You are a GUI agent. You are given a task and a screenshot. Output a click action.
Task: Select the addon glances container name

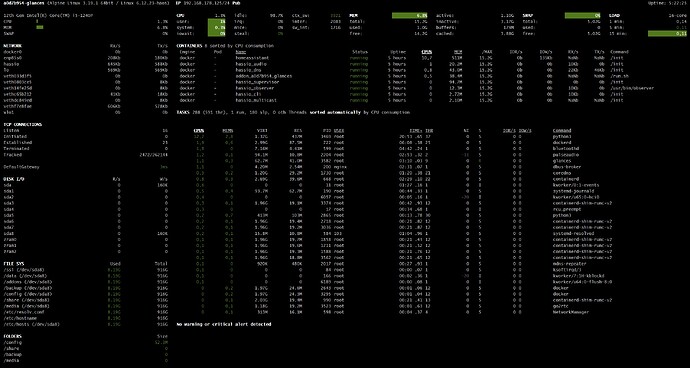(264, 76)
